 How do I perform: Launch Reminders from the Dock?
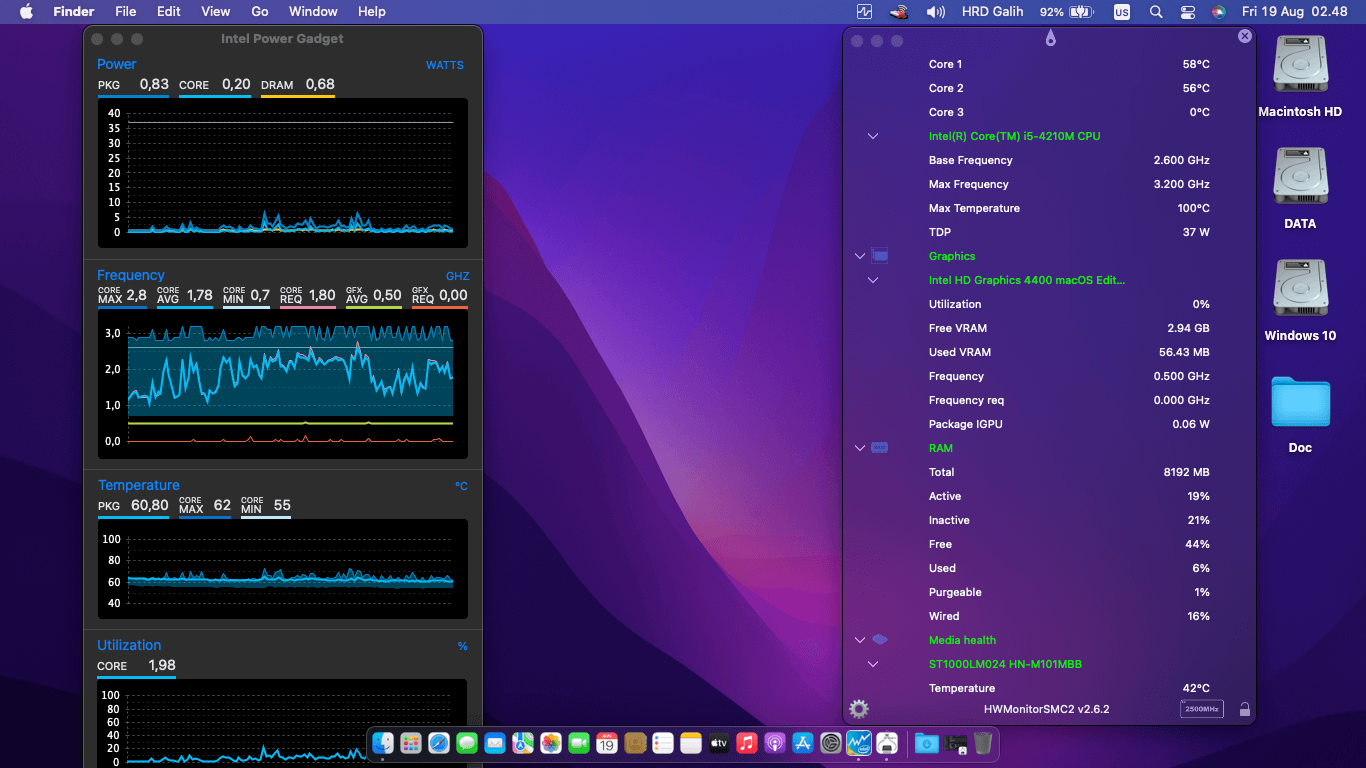tap(663, 743)
